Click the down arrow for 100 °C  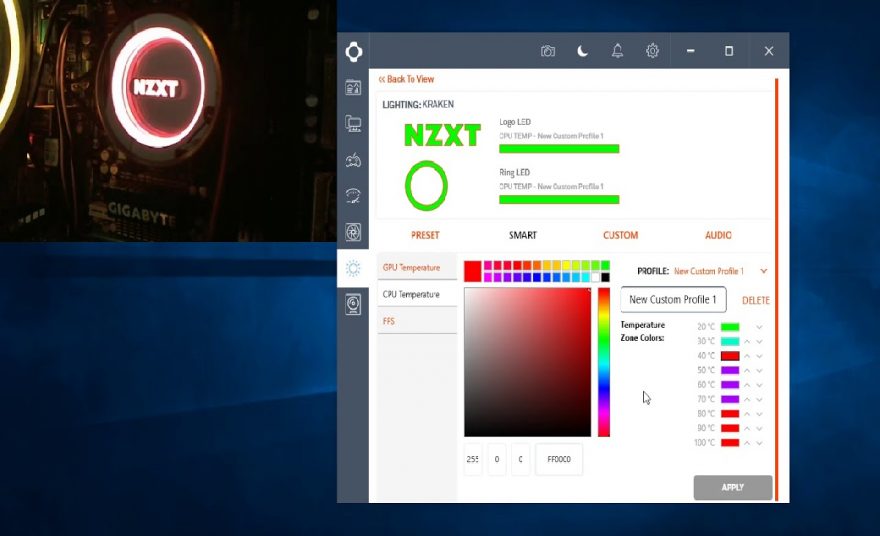point(759,443)
